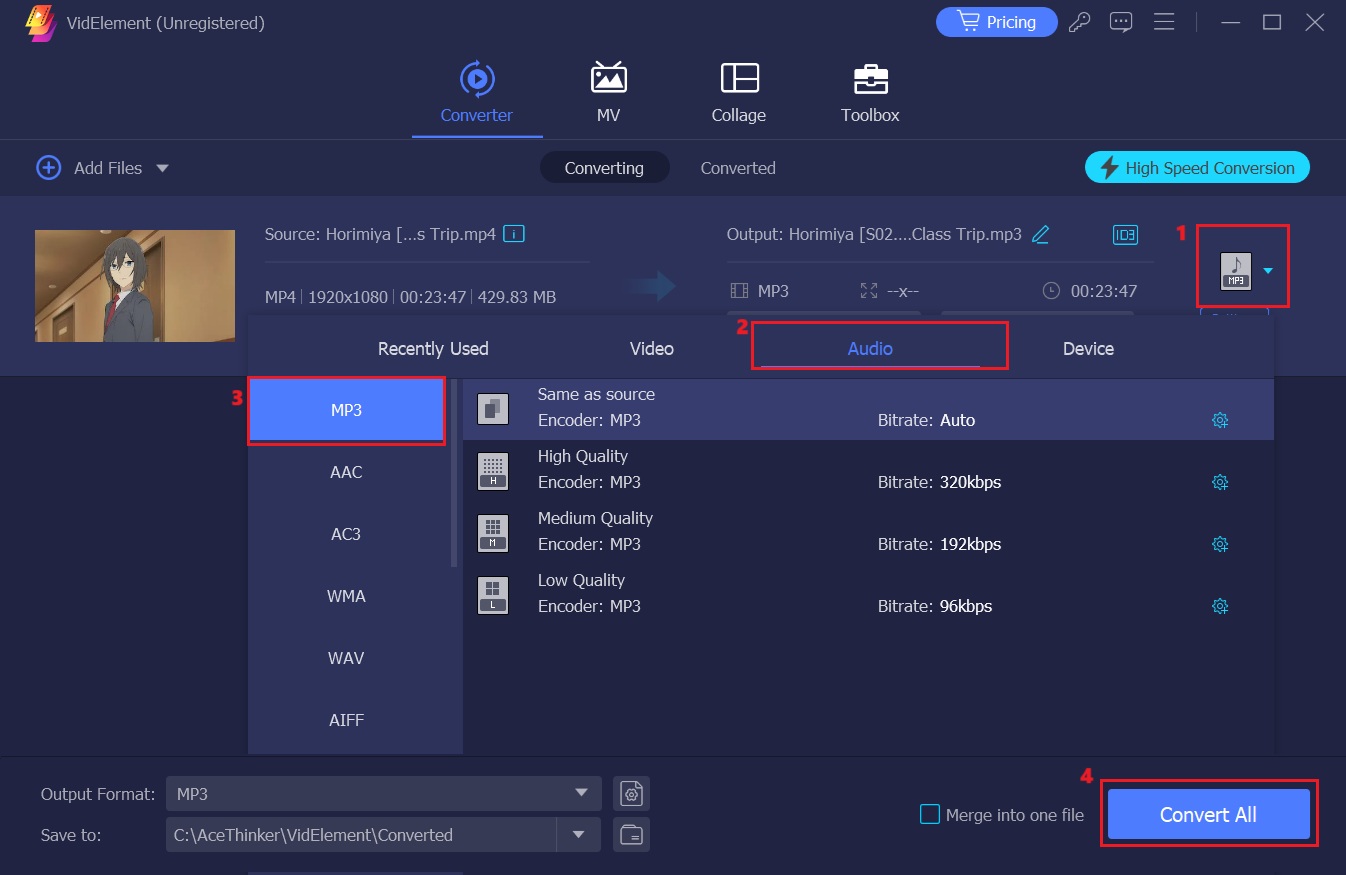Open the save folder icon
Viewport: 1346px width, 875px height.
tap(631, 835)
